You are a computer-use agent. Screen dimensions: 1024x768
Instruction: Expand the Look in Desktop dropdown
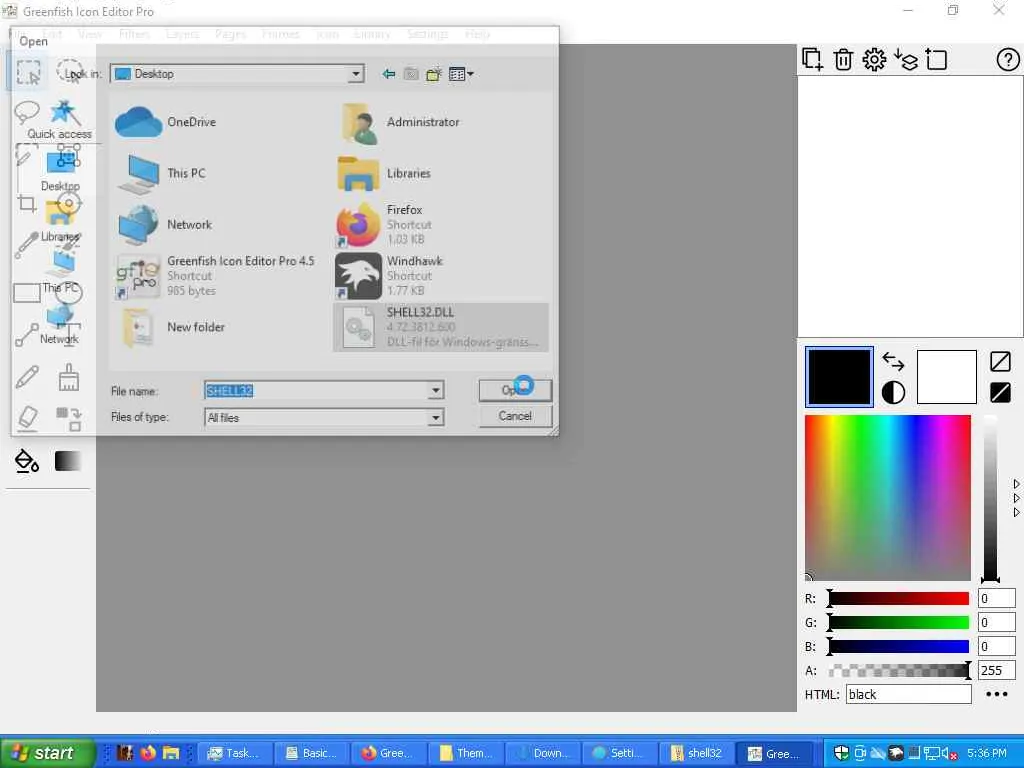(x=355, y=74)
